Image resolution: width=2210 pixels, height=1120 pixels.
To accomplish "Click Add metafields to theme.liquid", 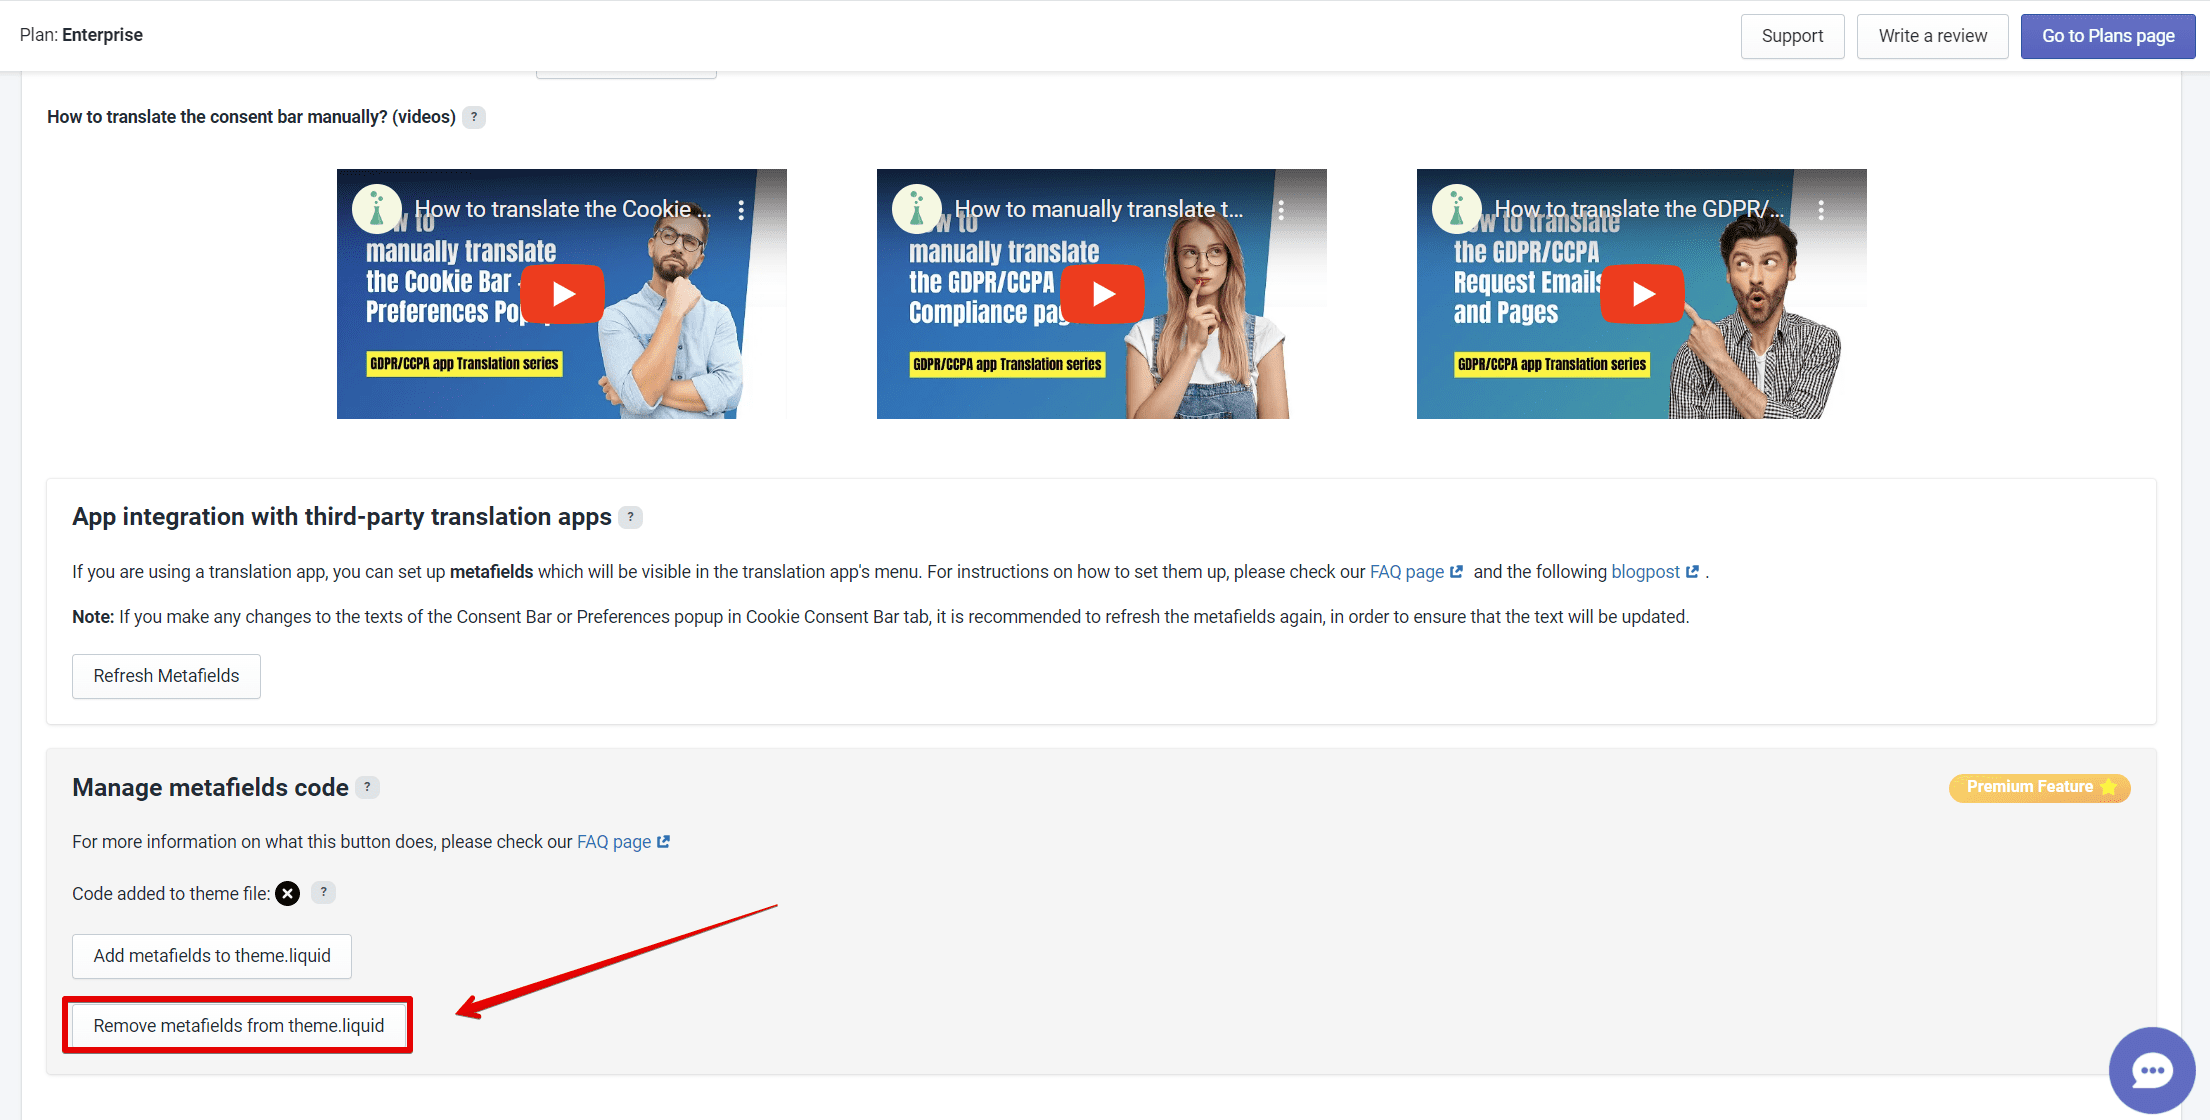I will click(x=212, y=956).
